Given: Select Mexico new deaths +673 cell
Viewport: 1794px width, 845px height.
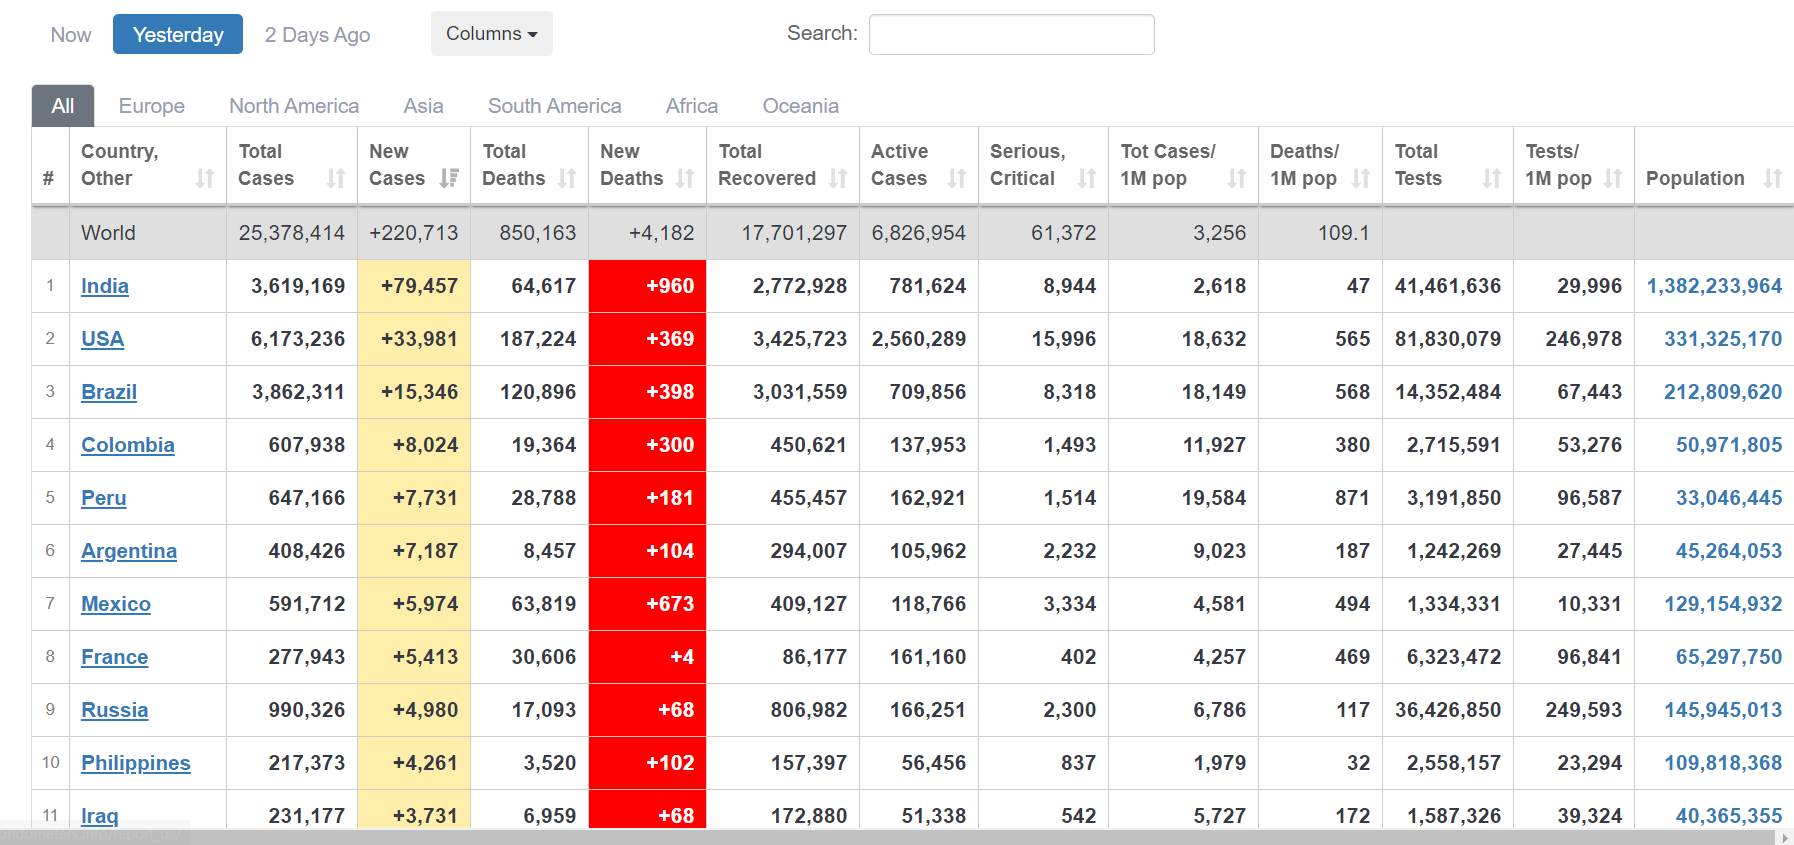Looking at the screenshot, I should (648, 604).
